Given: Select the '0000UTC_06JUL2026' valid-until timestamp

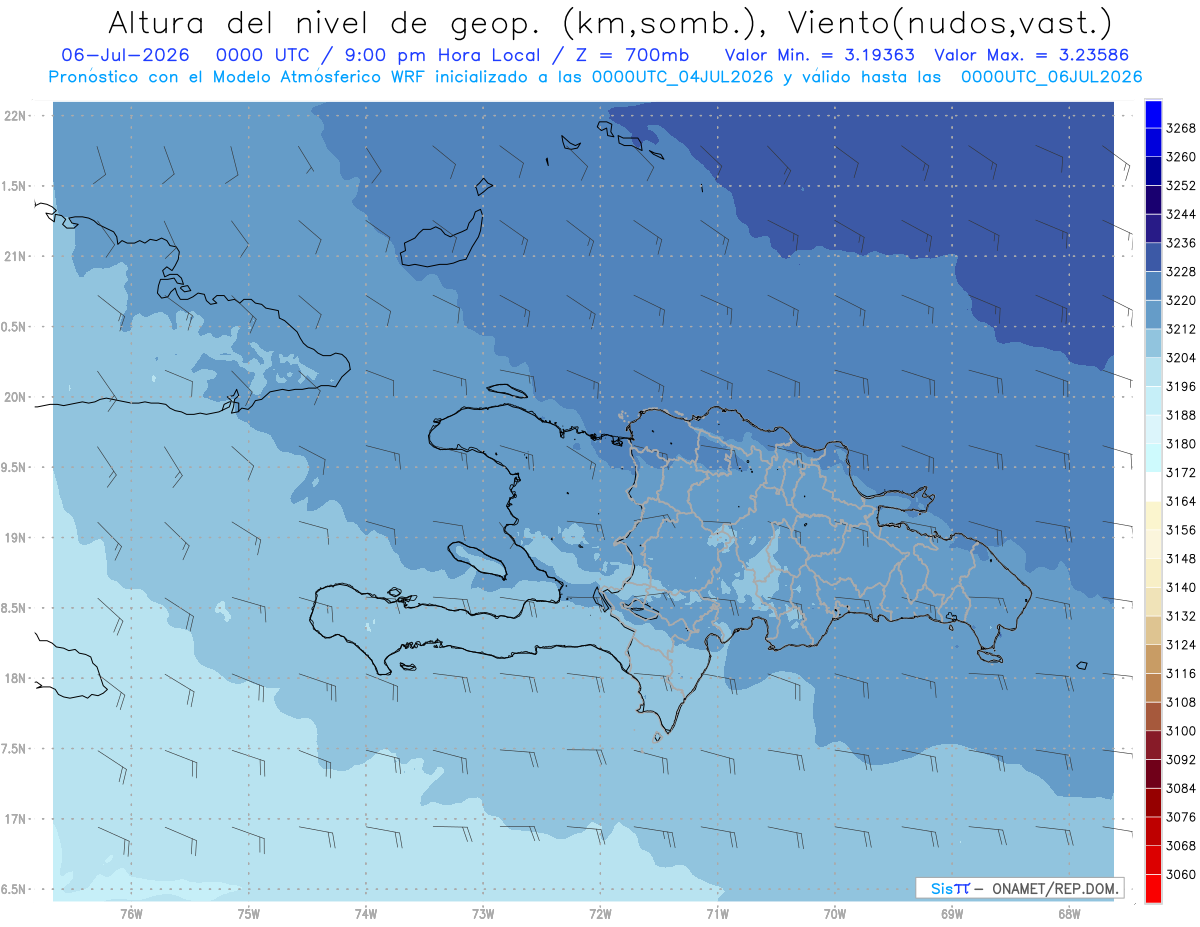Looking at the screenshot, I should 1051,77.
